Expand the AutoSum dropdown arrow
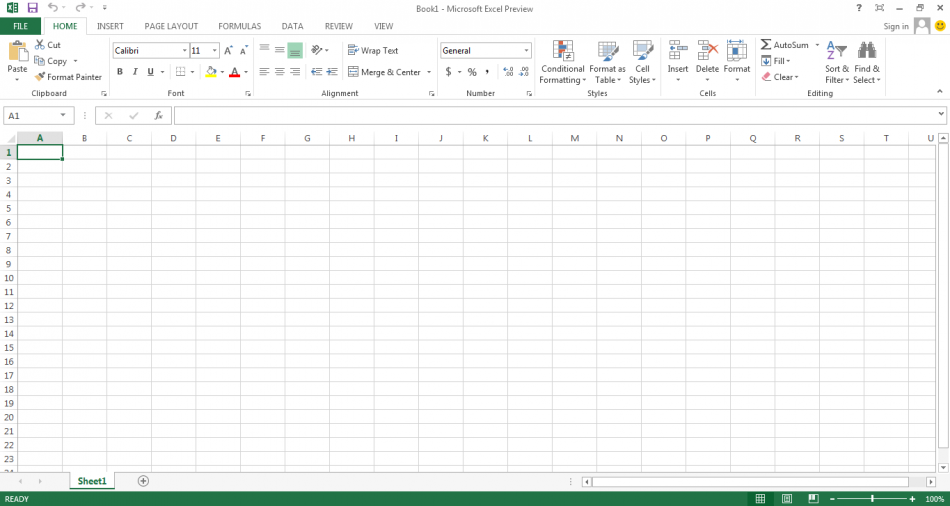 point(817,45)
